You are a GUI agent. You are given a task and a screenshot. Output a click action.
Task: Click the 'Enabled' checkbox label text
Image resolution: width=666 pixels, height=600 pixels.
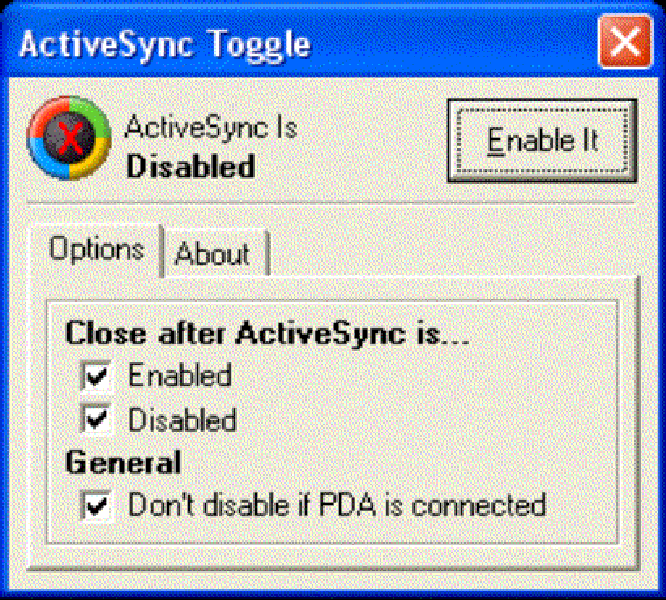coord(180,375)
